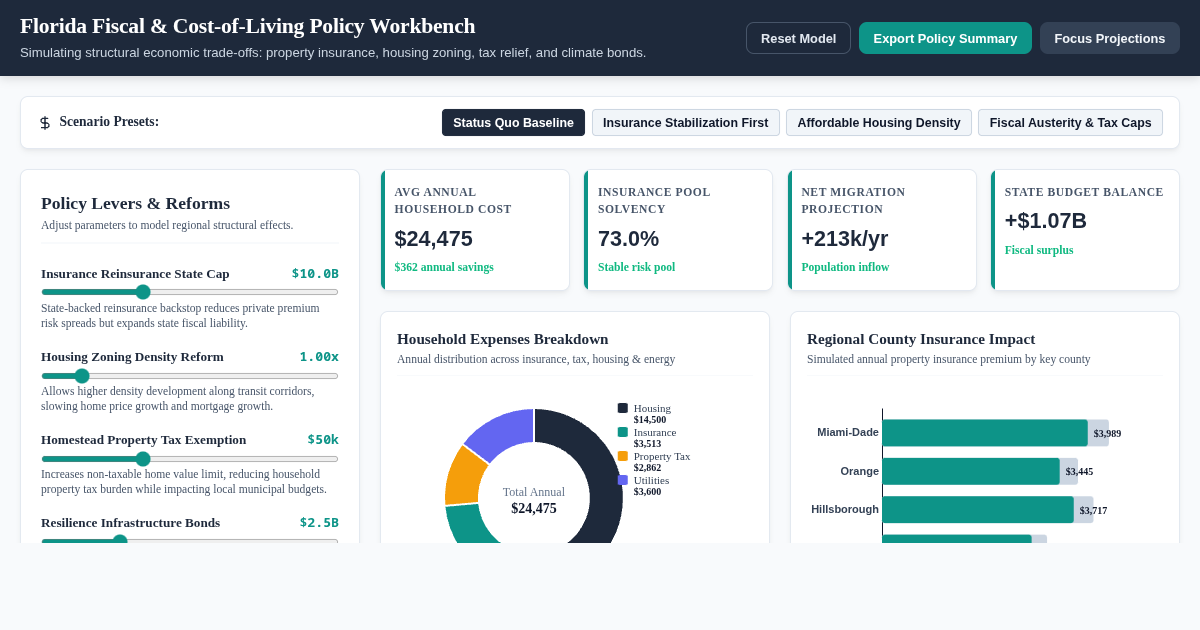1200x630 pixels.
Task: Click the Household Expenses Breakdown heading
Action: point(502,339)
